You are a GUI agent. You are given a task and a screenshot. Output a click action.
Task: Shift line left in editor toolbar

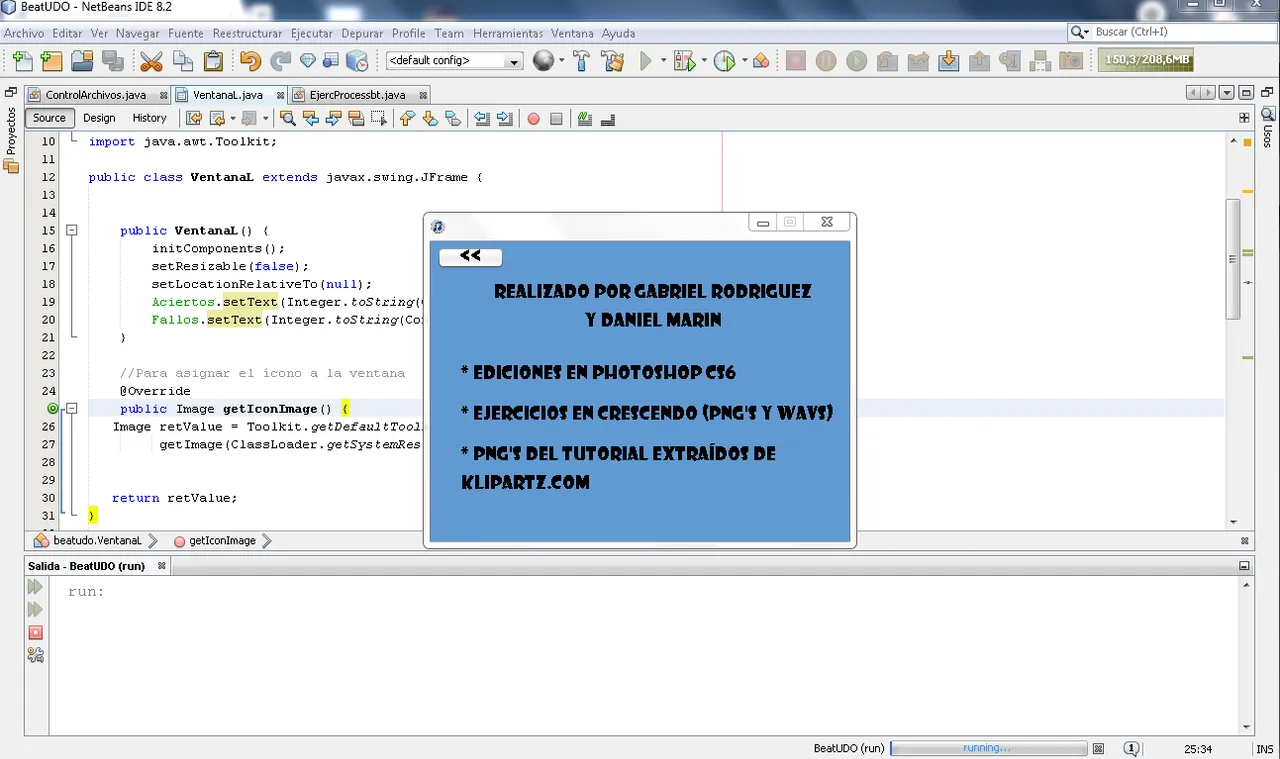point(482,118)
